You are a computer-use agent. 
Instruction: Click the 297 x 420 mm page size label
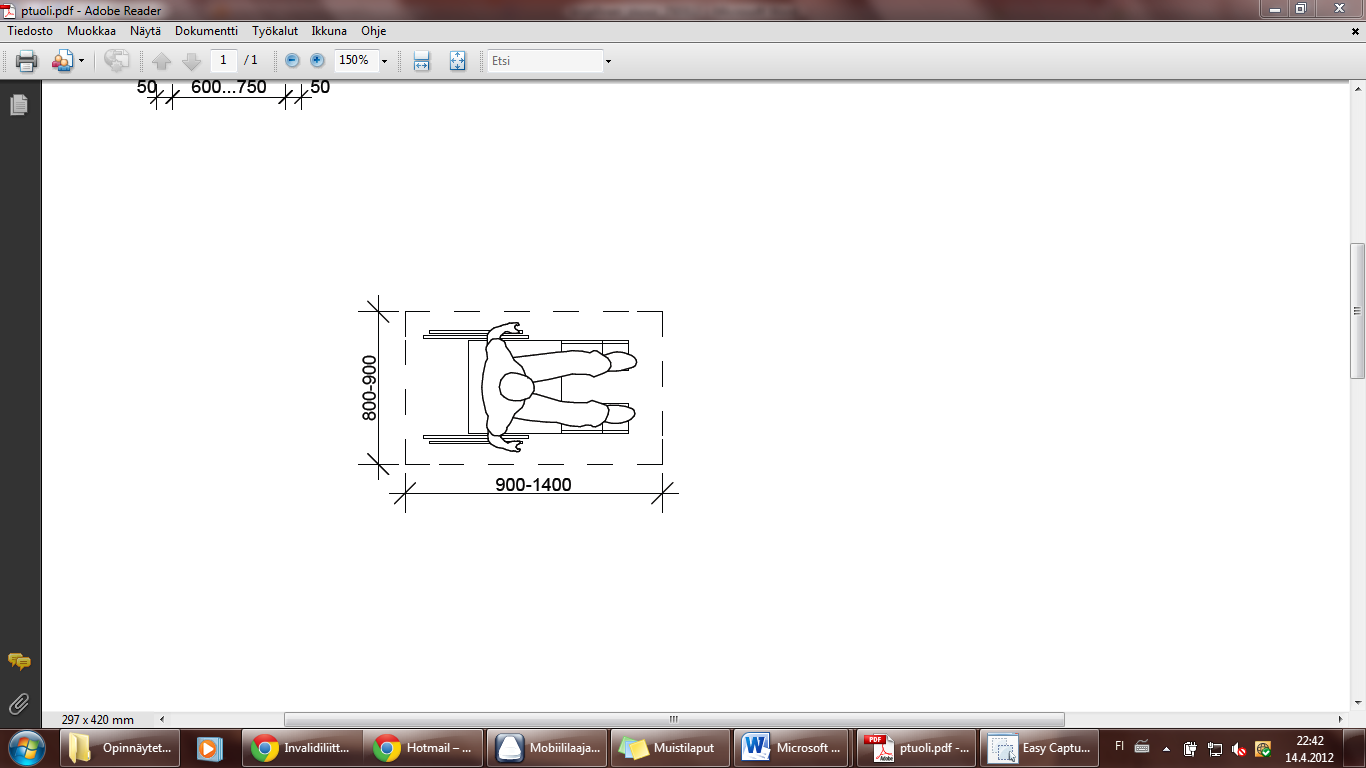98,719
